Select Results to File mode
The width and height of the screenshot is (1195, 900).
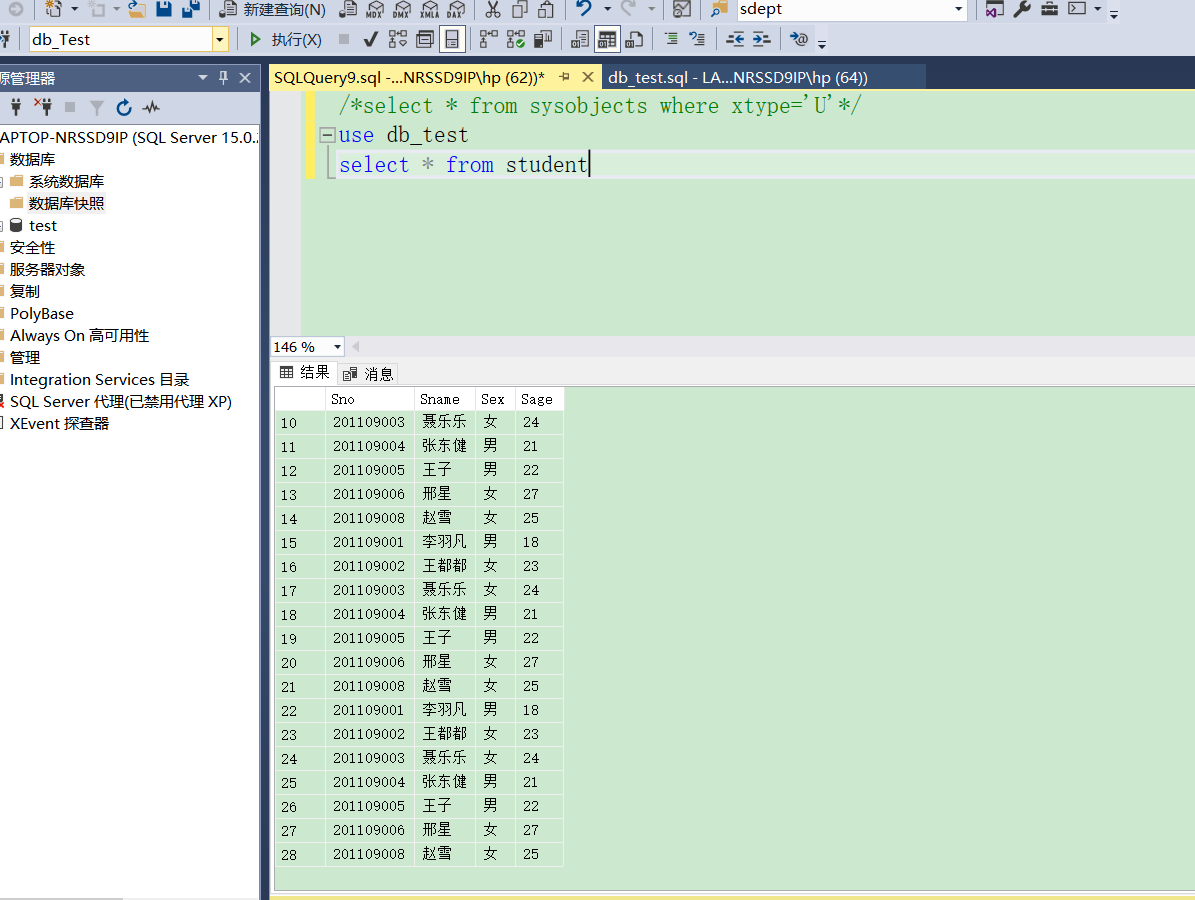click(634, 40)
